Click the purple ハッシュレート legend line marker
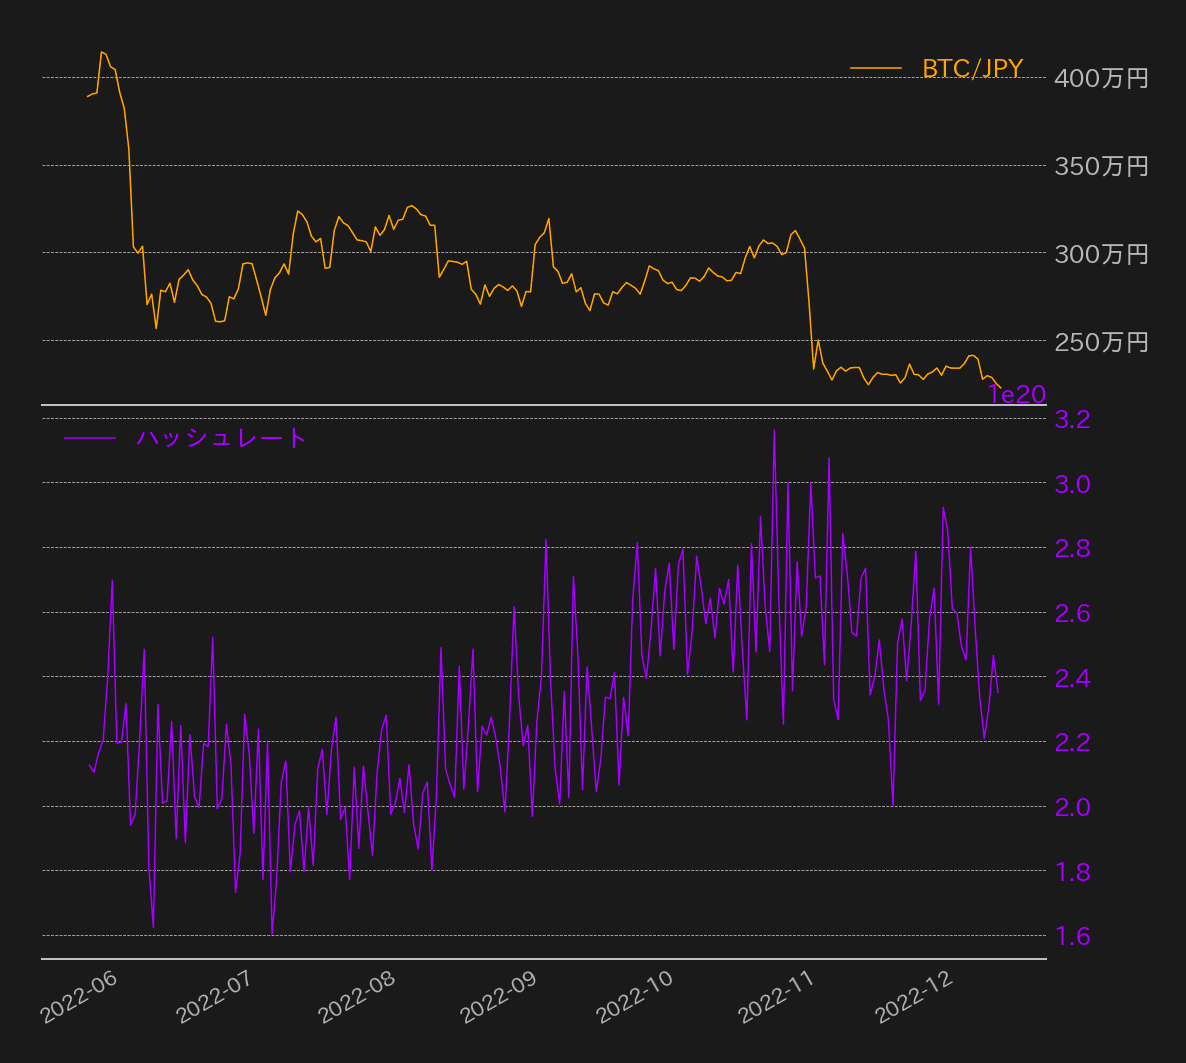 [92, 437]
